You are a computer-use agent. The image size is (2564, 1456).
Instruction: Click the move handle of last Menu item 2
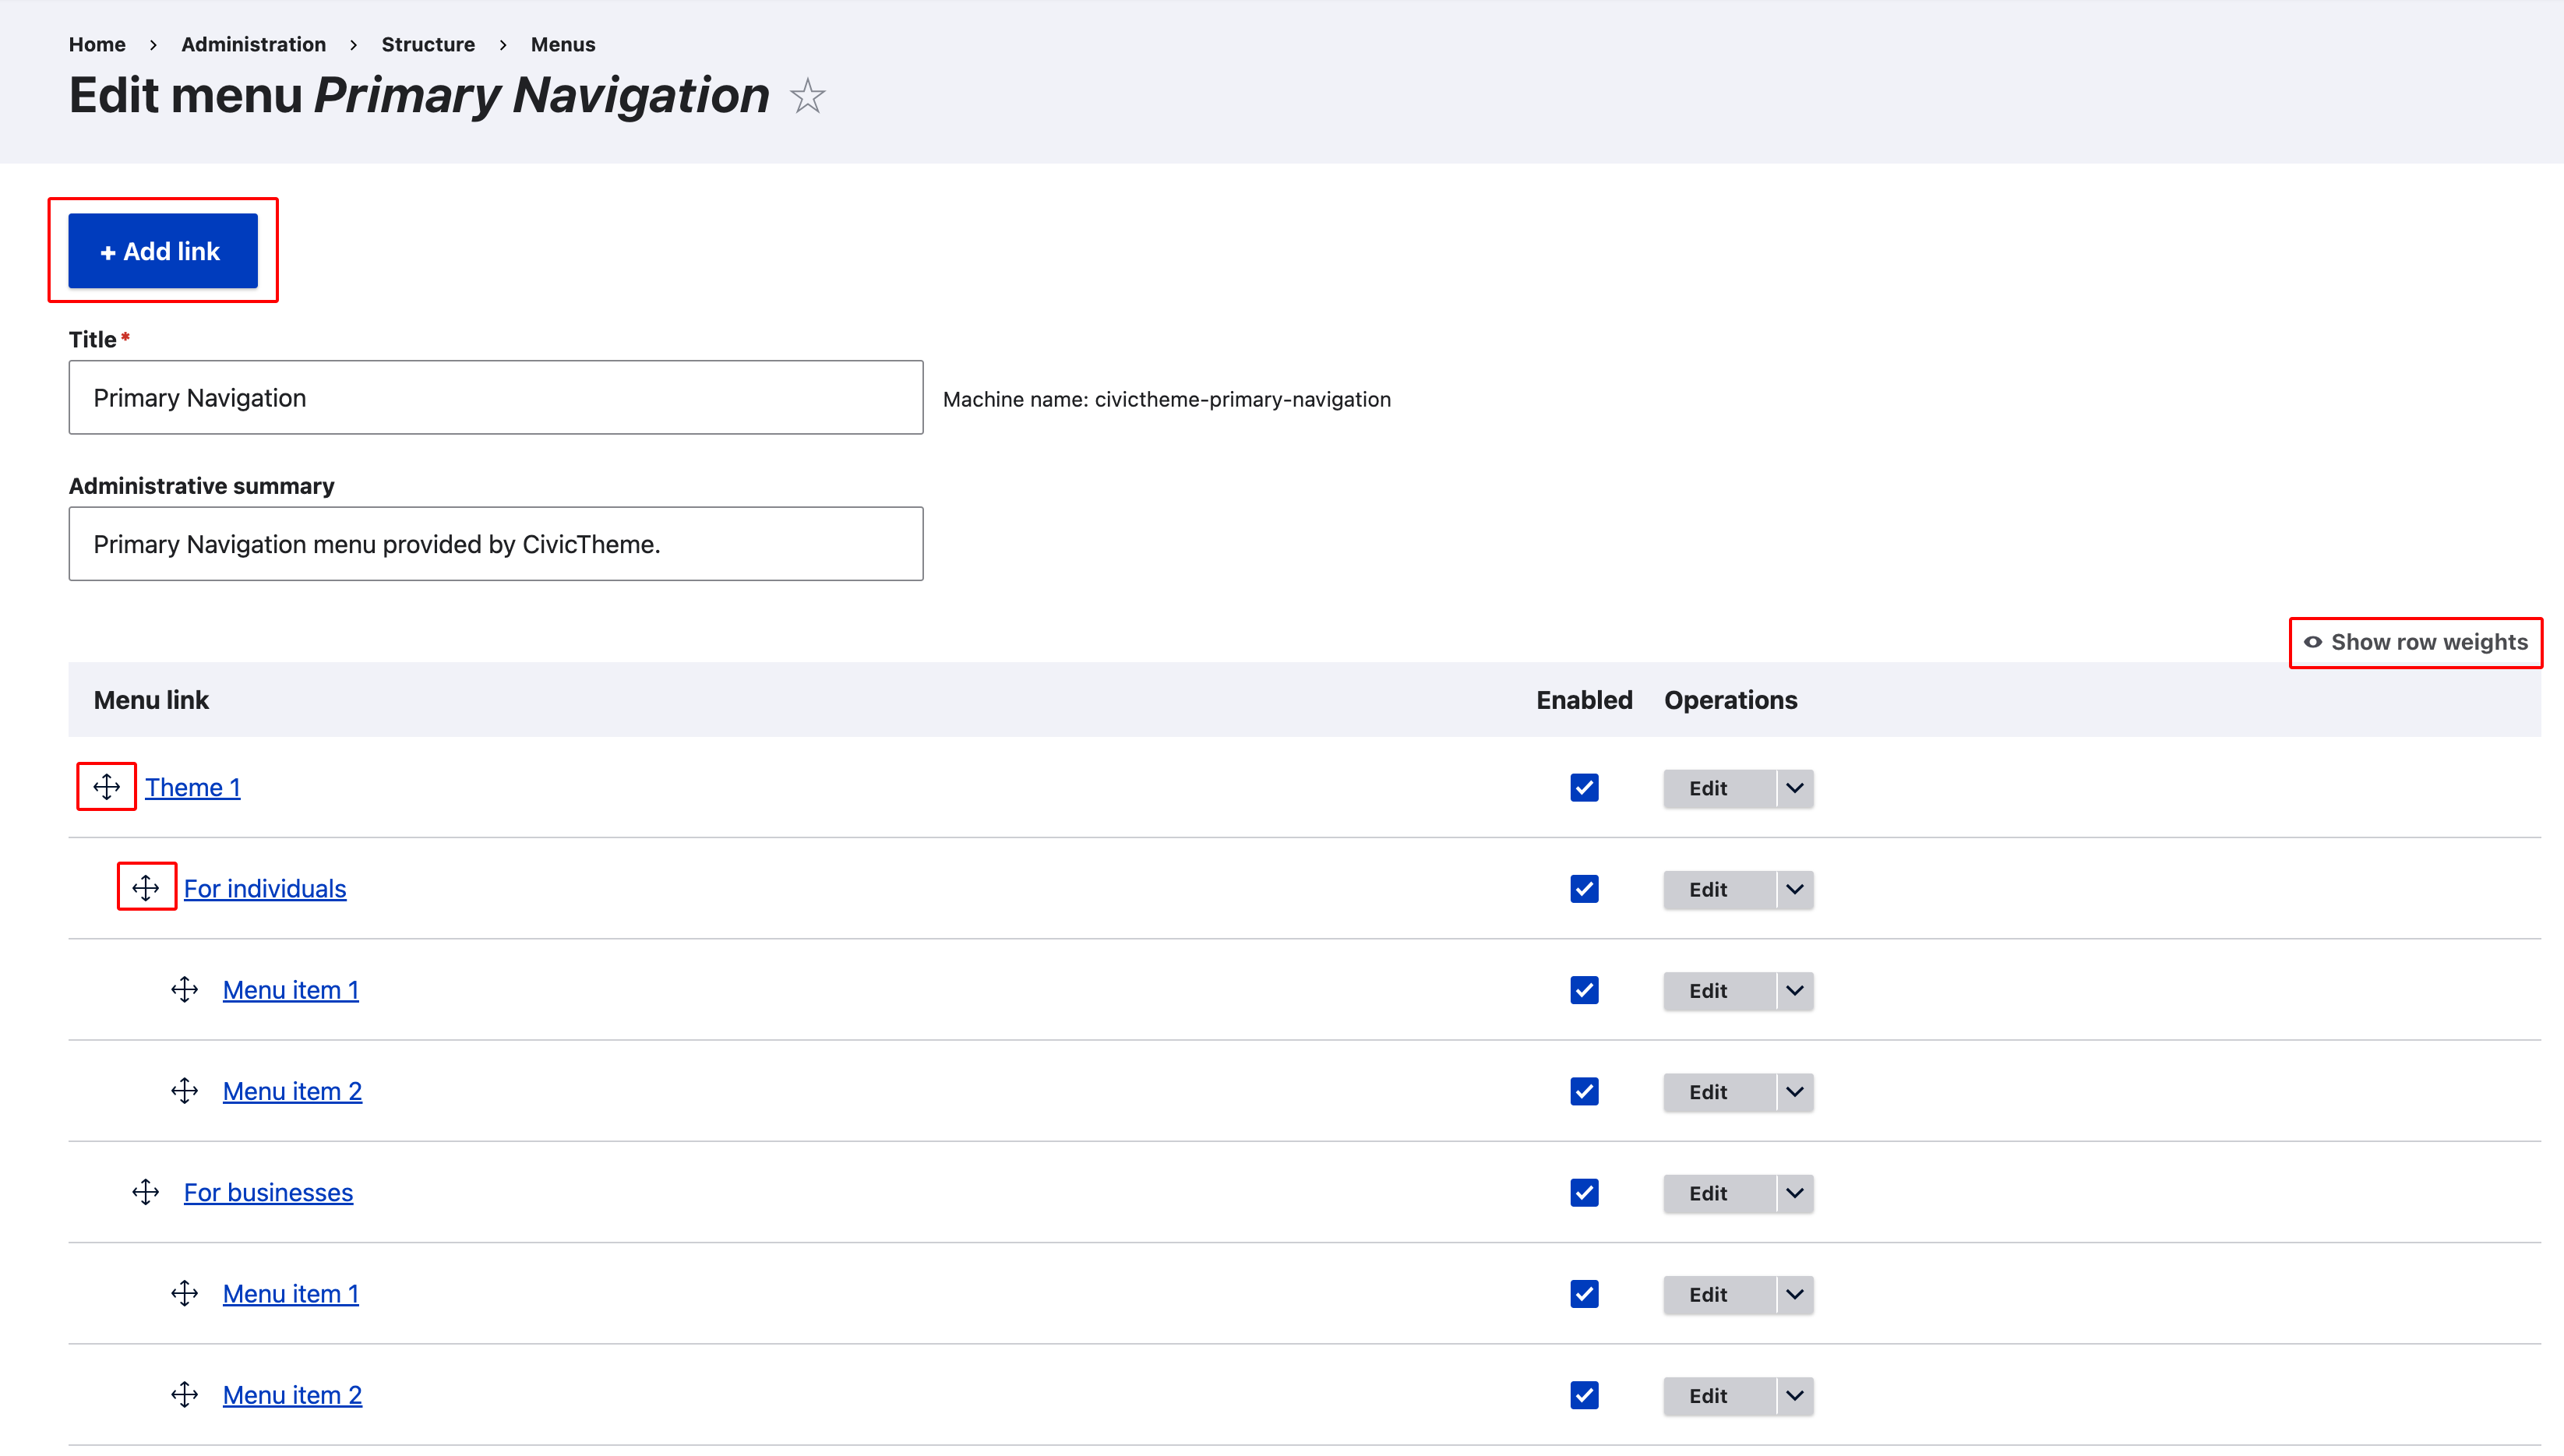coord(185,1394)
